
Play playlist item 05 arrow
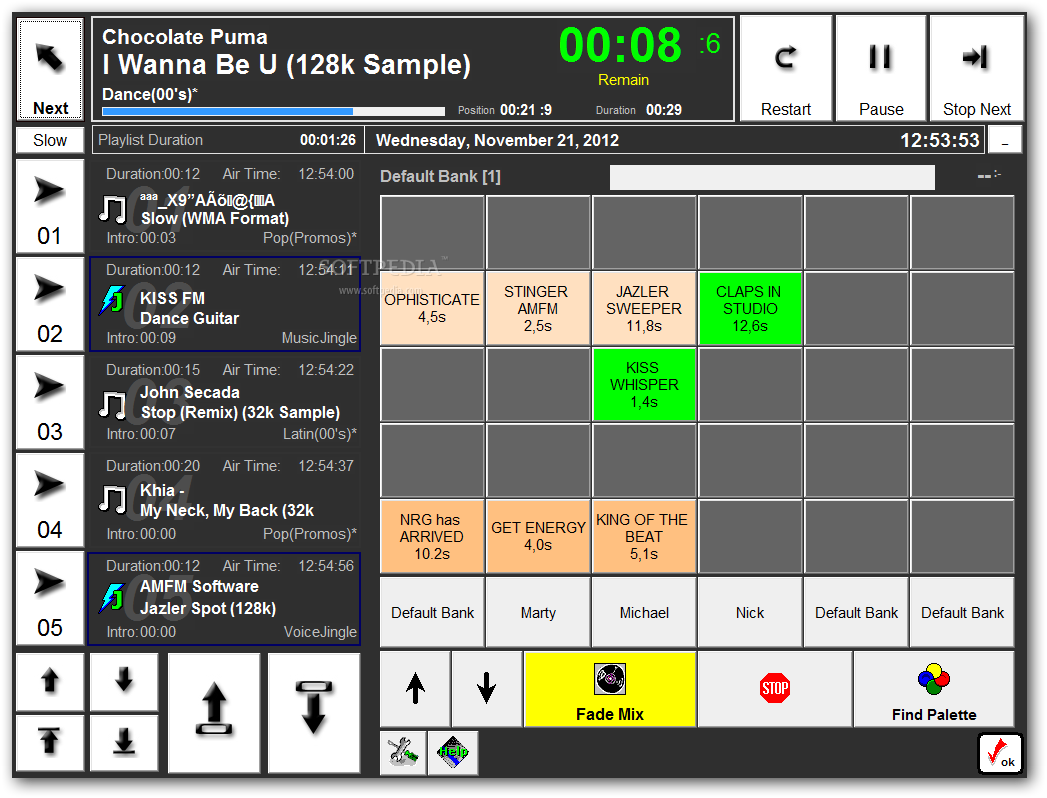point(50,599)
